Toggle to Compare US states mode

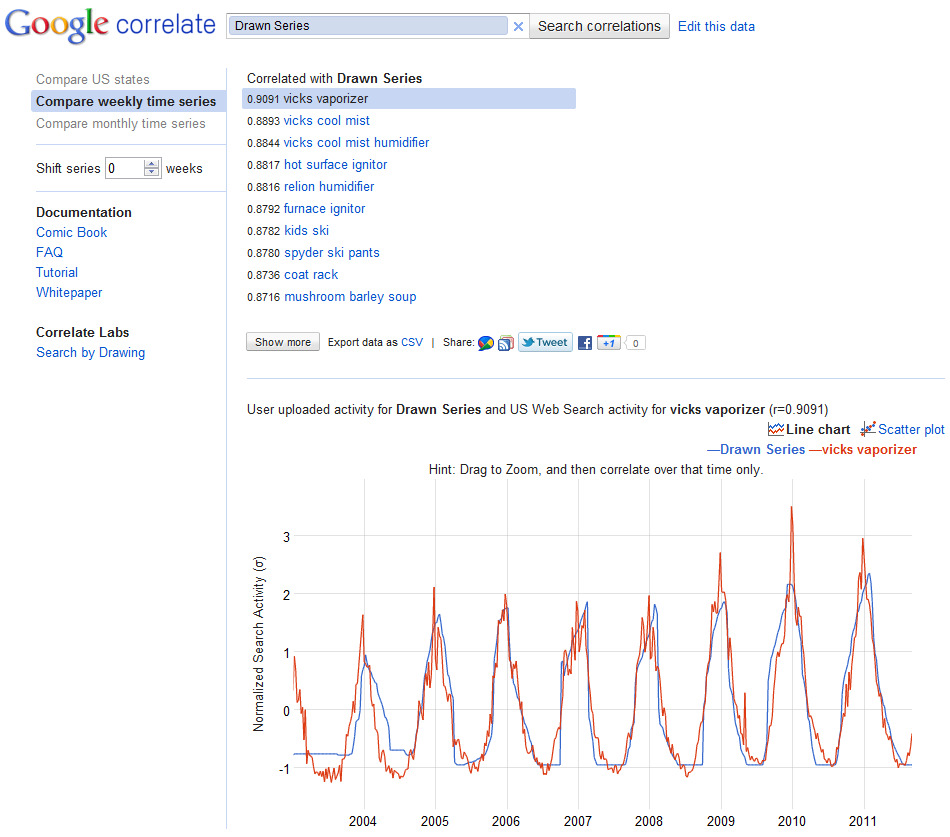point(92,79)
